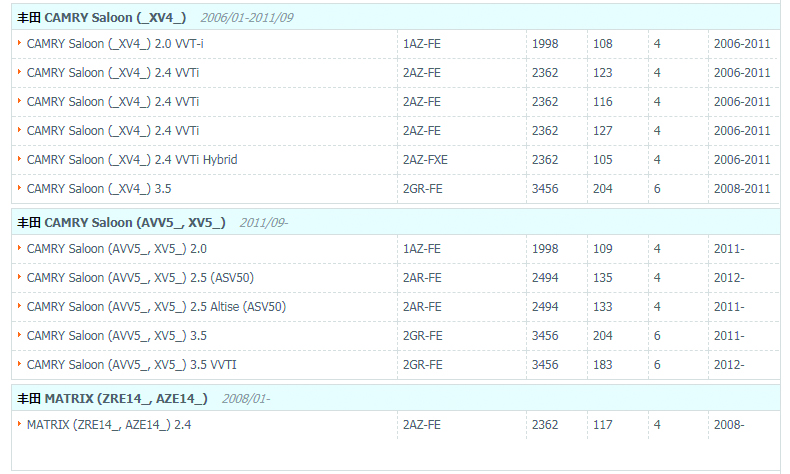Click orange arrow beside CAMRY Saloon (_XV4_) 2.0 VVT-i

(x=19, y=43)
